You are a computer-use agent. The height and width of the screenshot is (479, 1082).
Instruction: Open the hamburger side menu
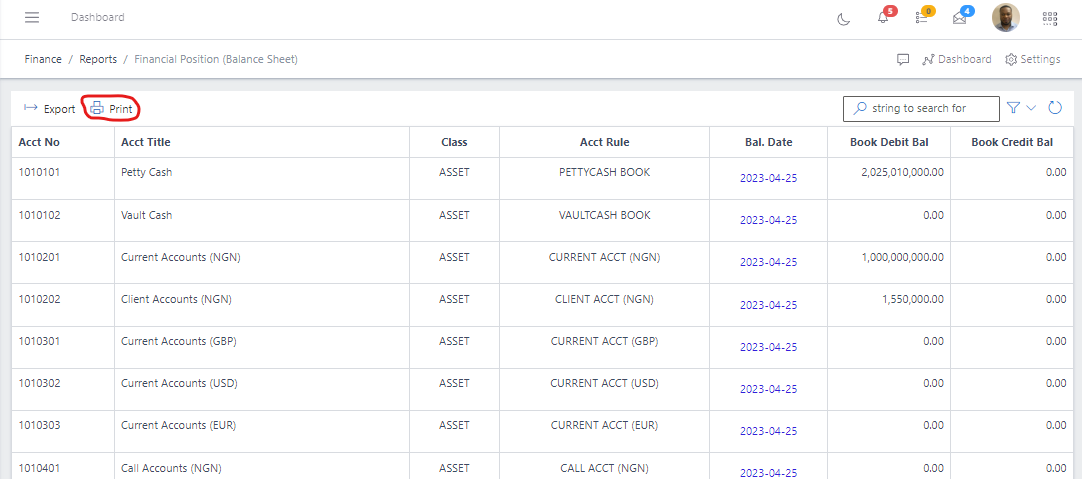[32, 17]
